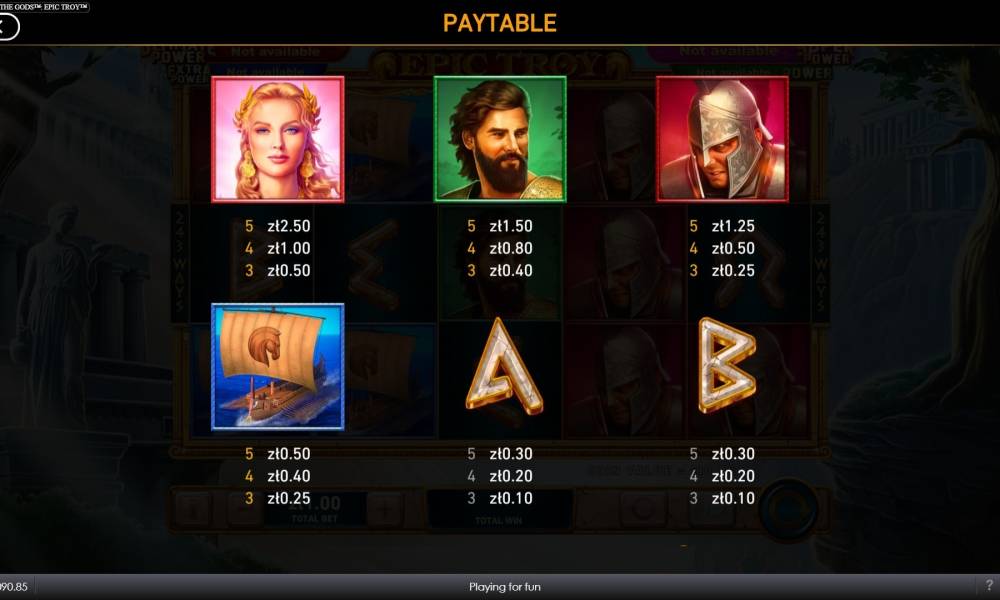
Task: Select the bearded hero symbol
Action: [500, 139]
